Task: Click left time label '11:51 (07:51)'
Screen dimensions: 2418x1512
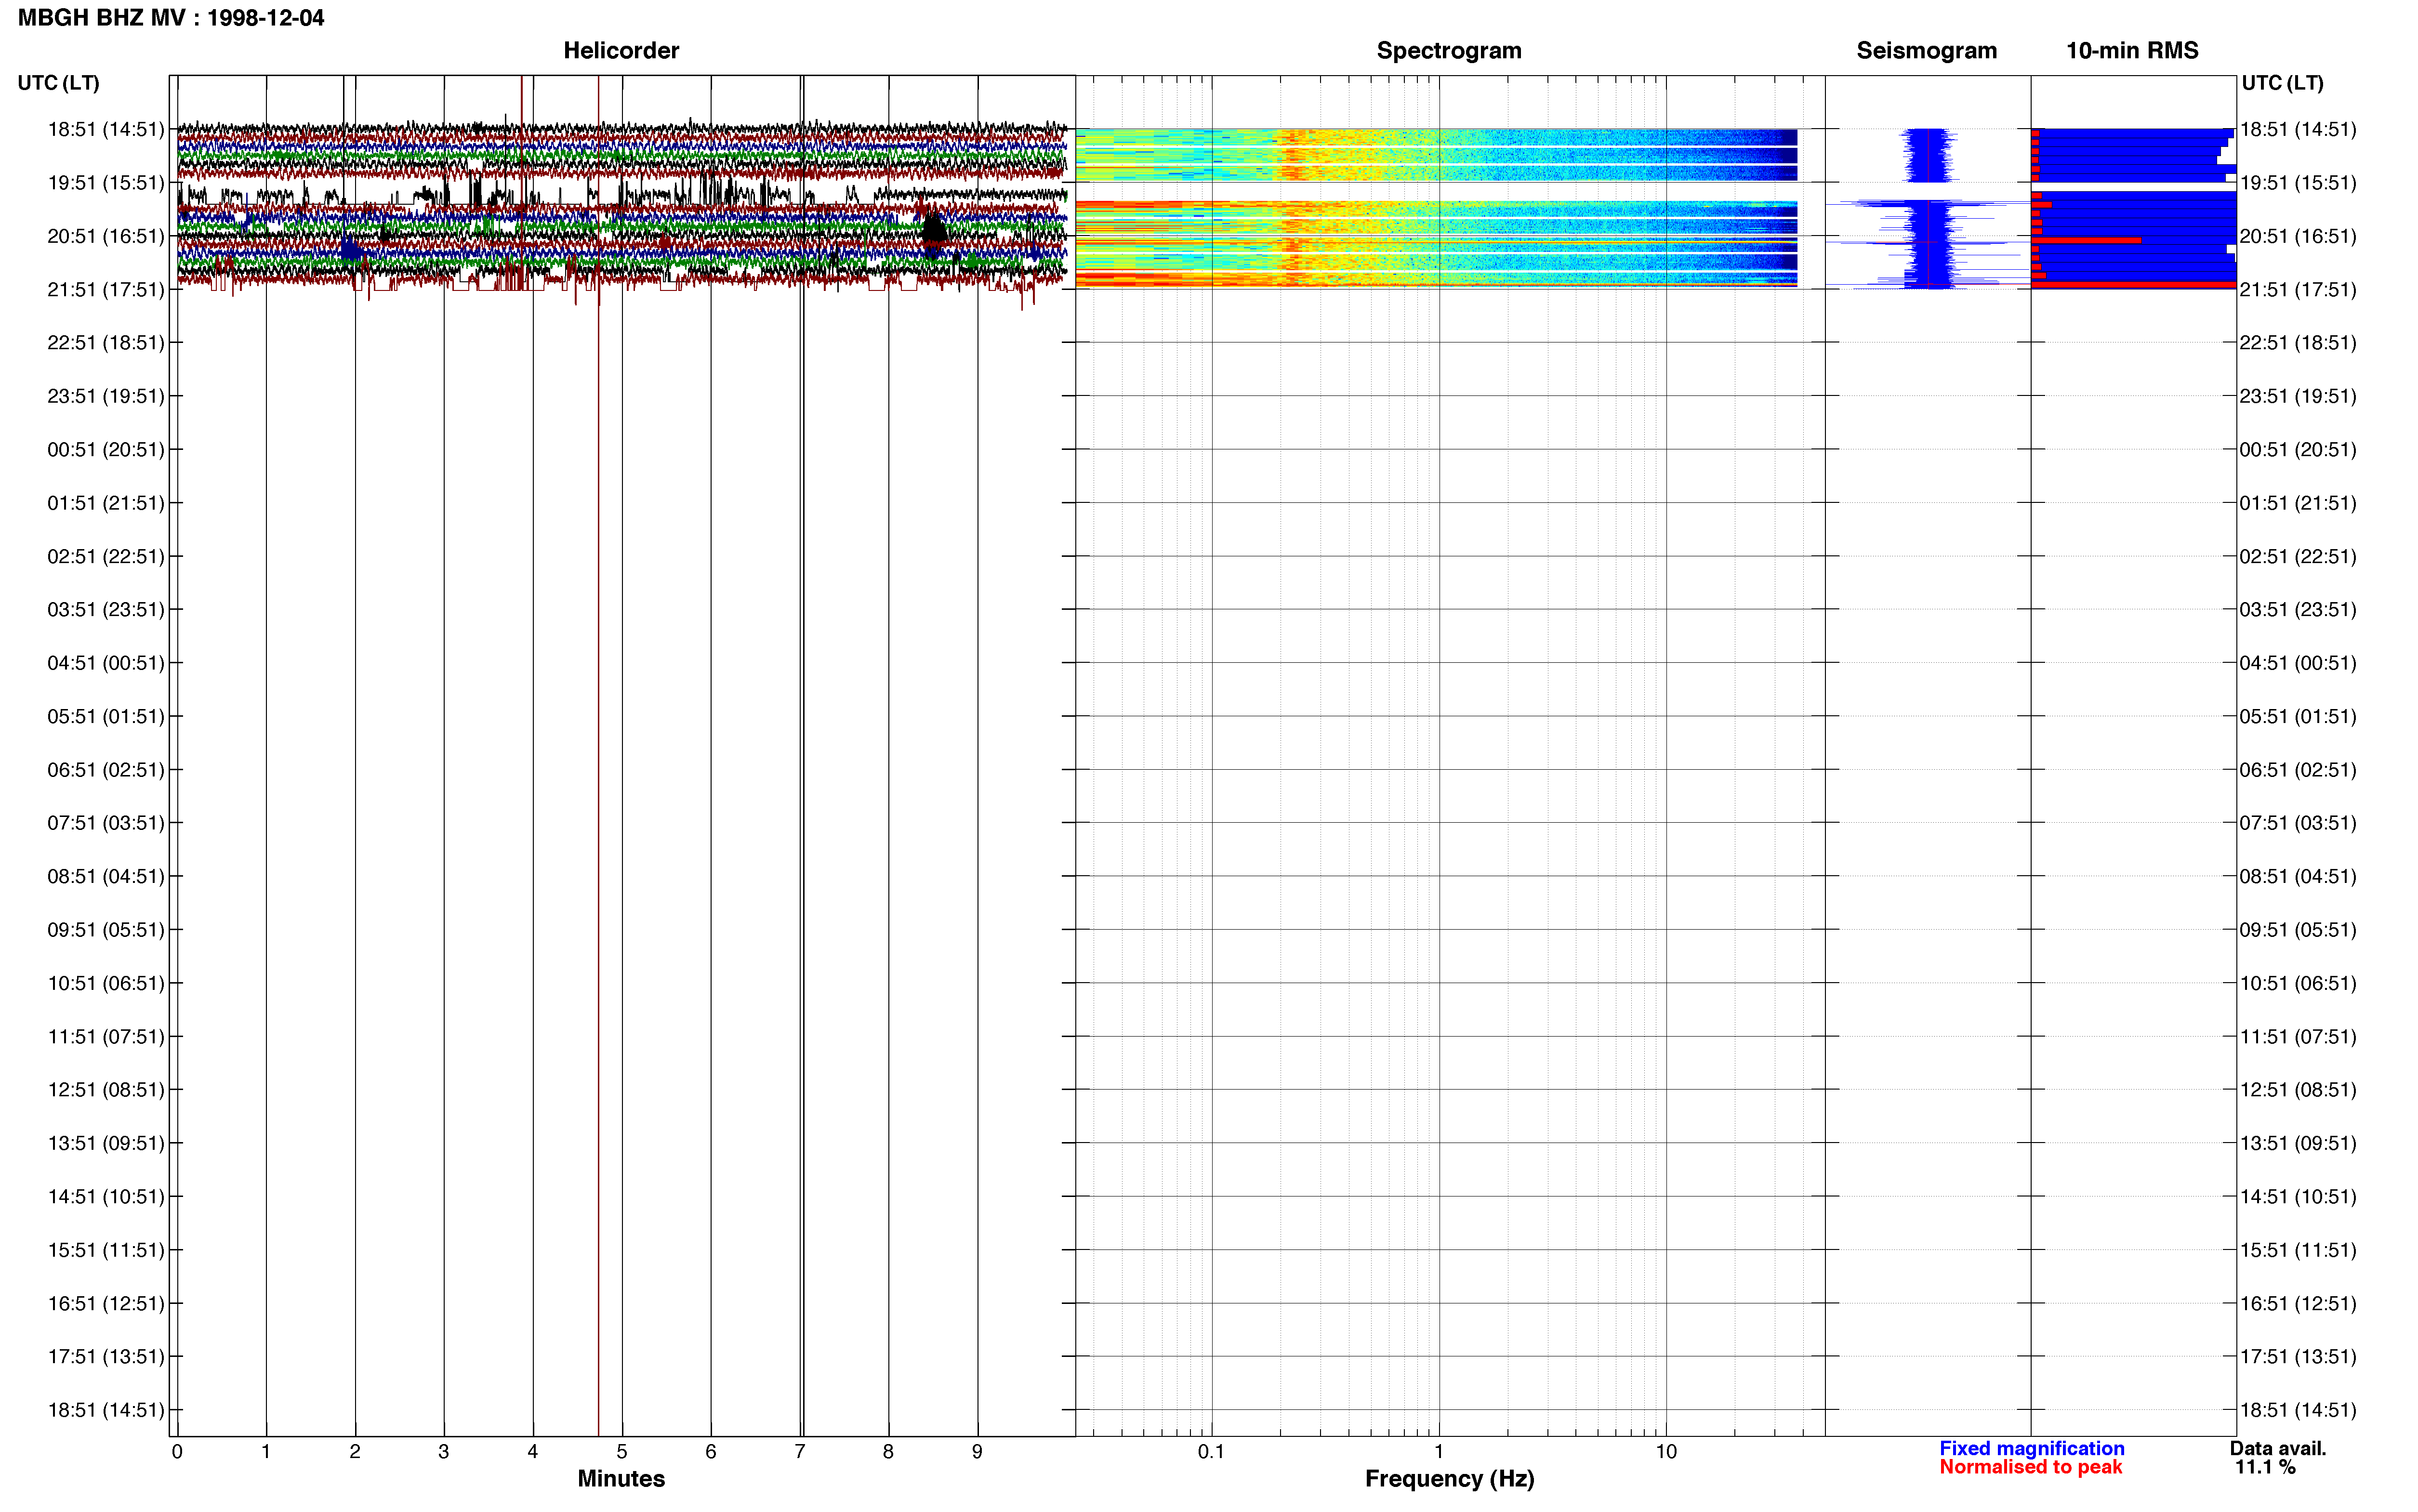Action: click(x=106, y=1036)
